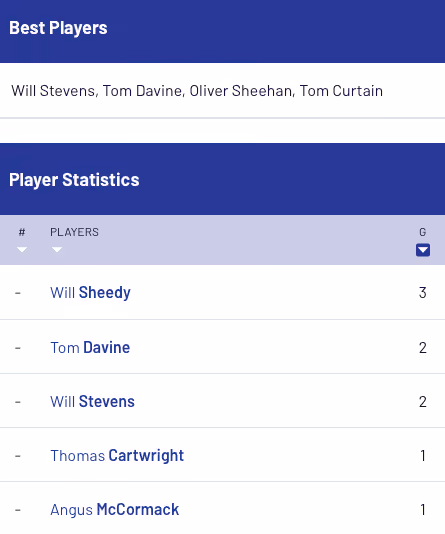Click Will Stevens' goal count
The image size is (445, 534).
423,402
